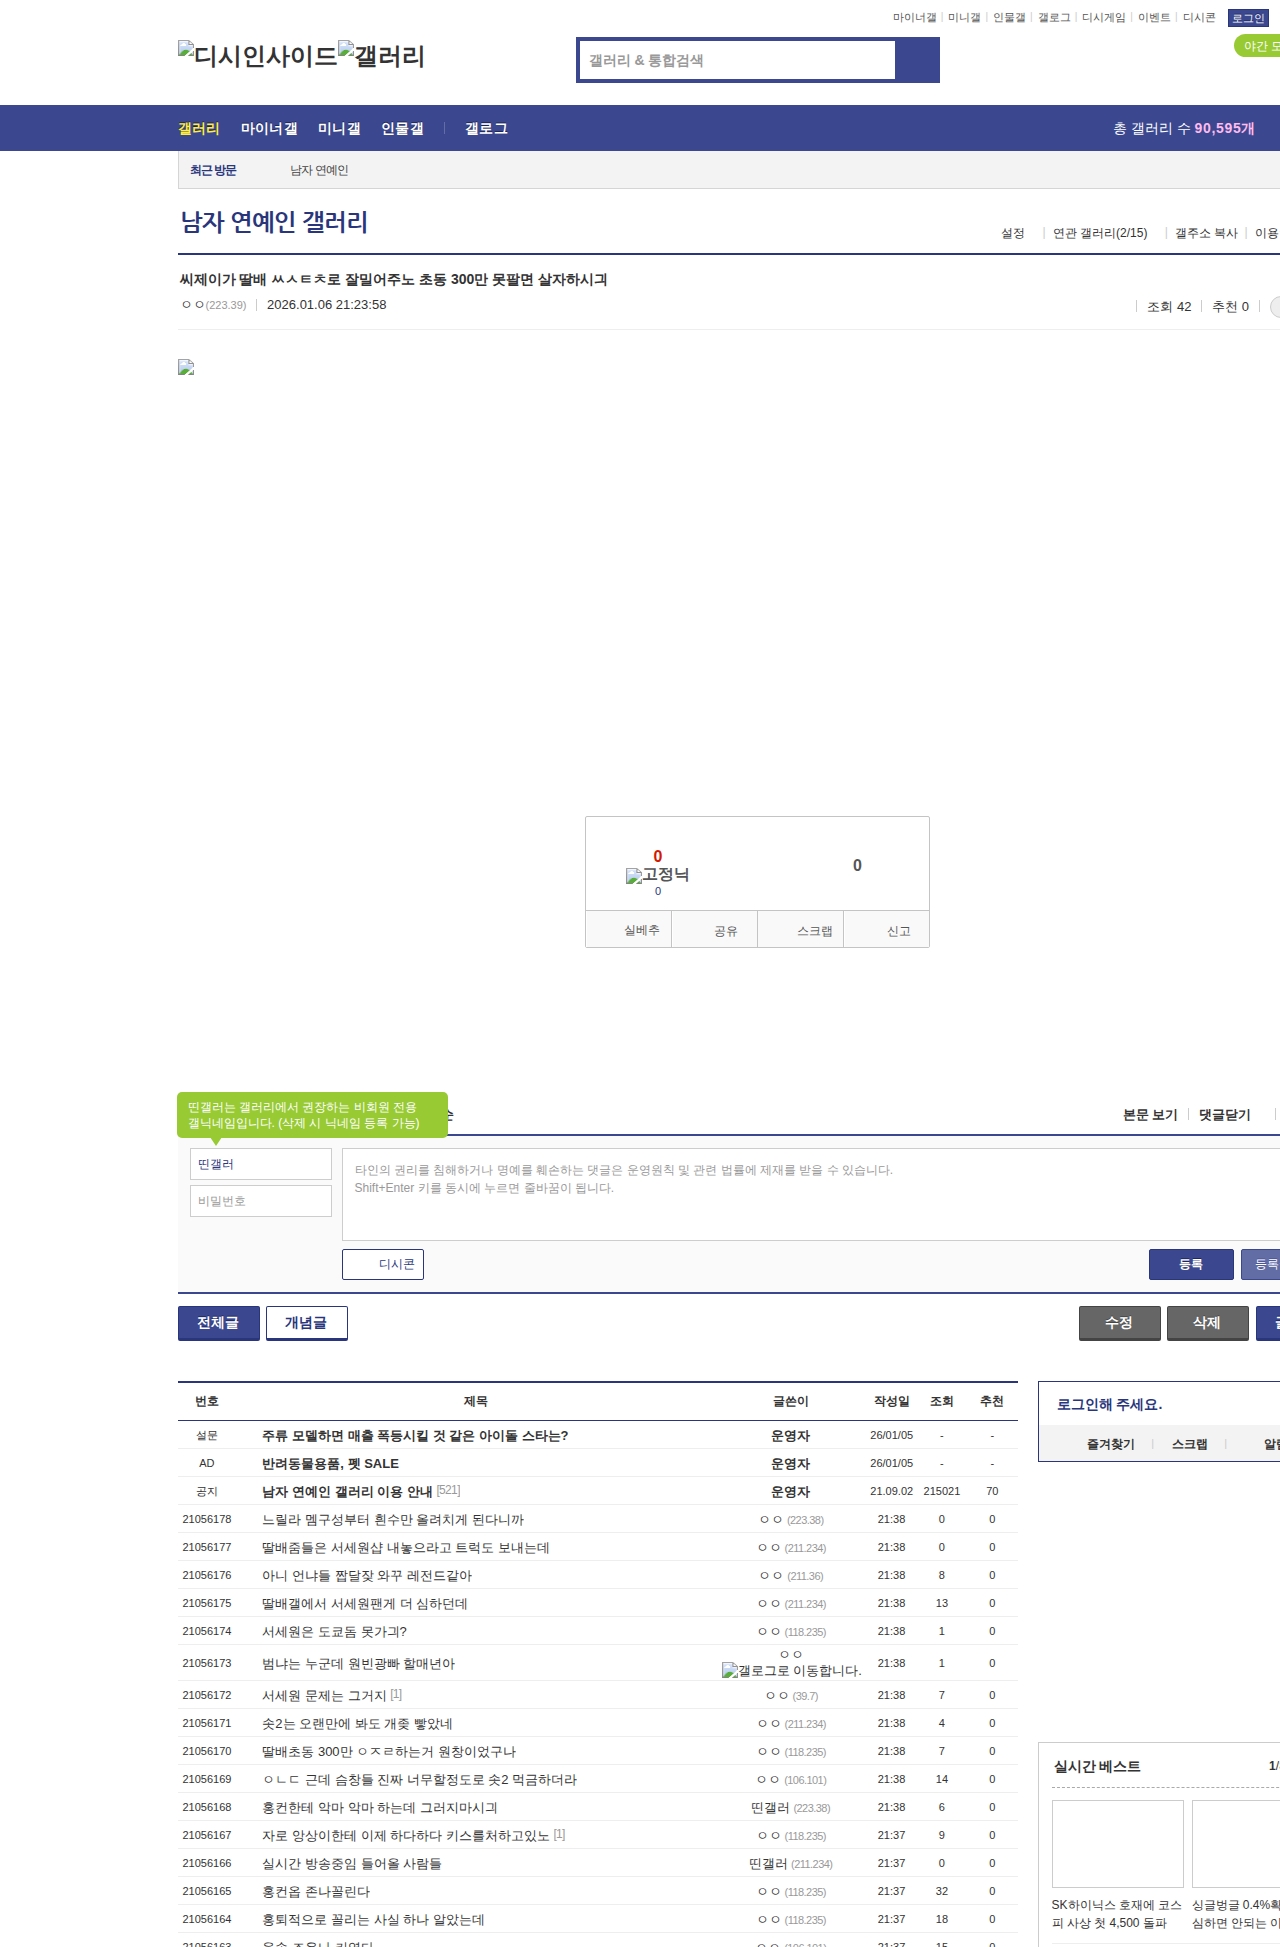Click author 띤갤러 (223.38) in row 21056168
Viewport: 1280px width, 1947px height.
[791, 1808]
